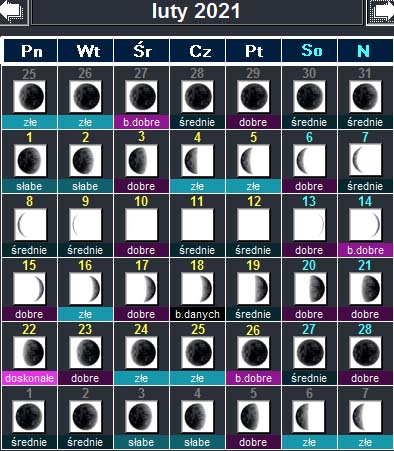Click the moon phase icon for February 16
Image resolution: width=394 pixels, height=451 pixels.
[86, 289]
